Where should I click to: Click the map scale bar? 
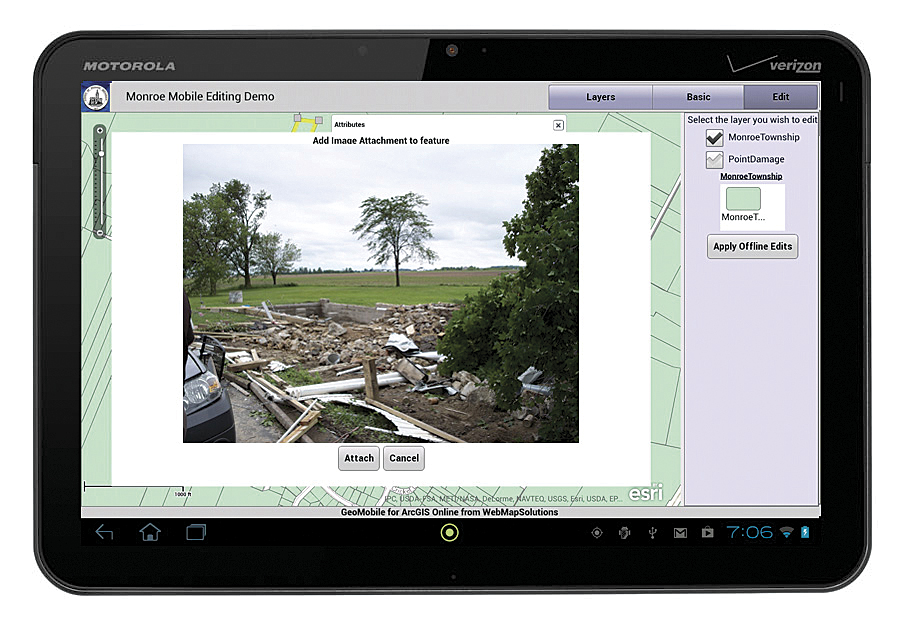click(x=134, y=488)
